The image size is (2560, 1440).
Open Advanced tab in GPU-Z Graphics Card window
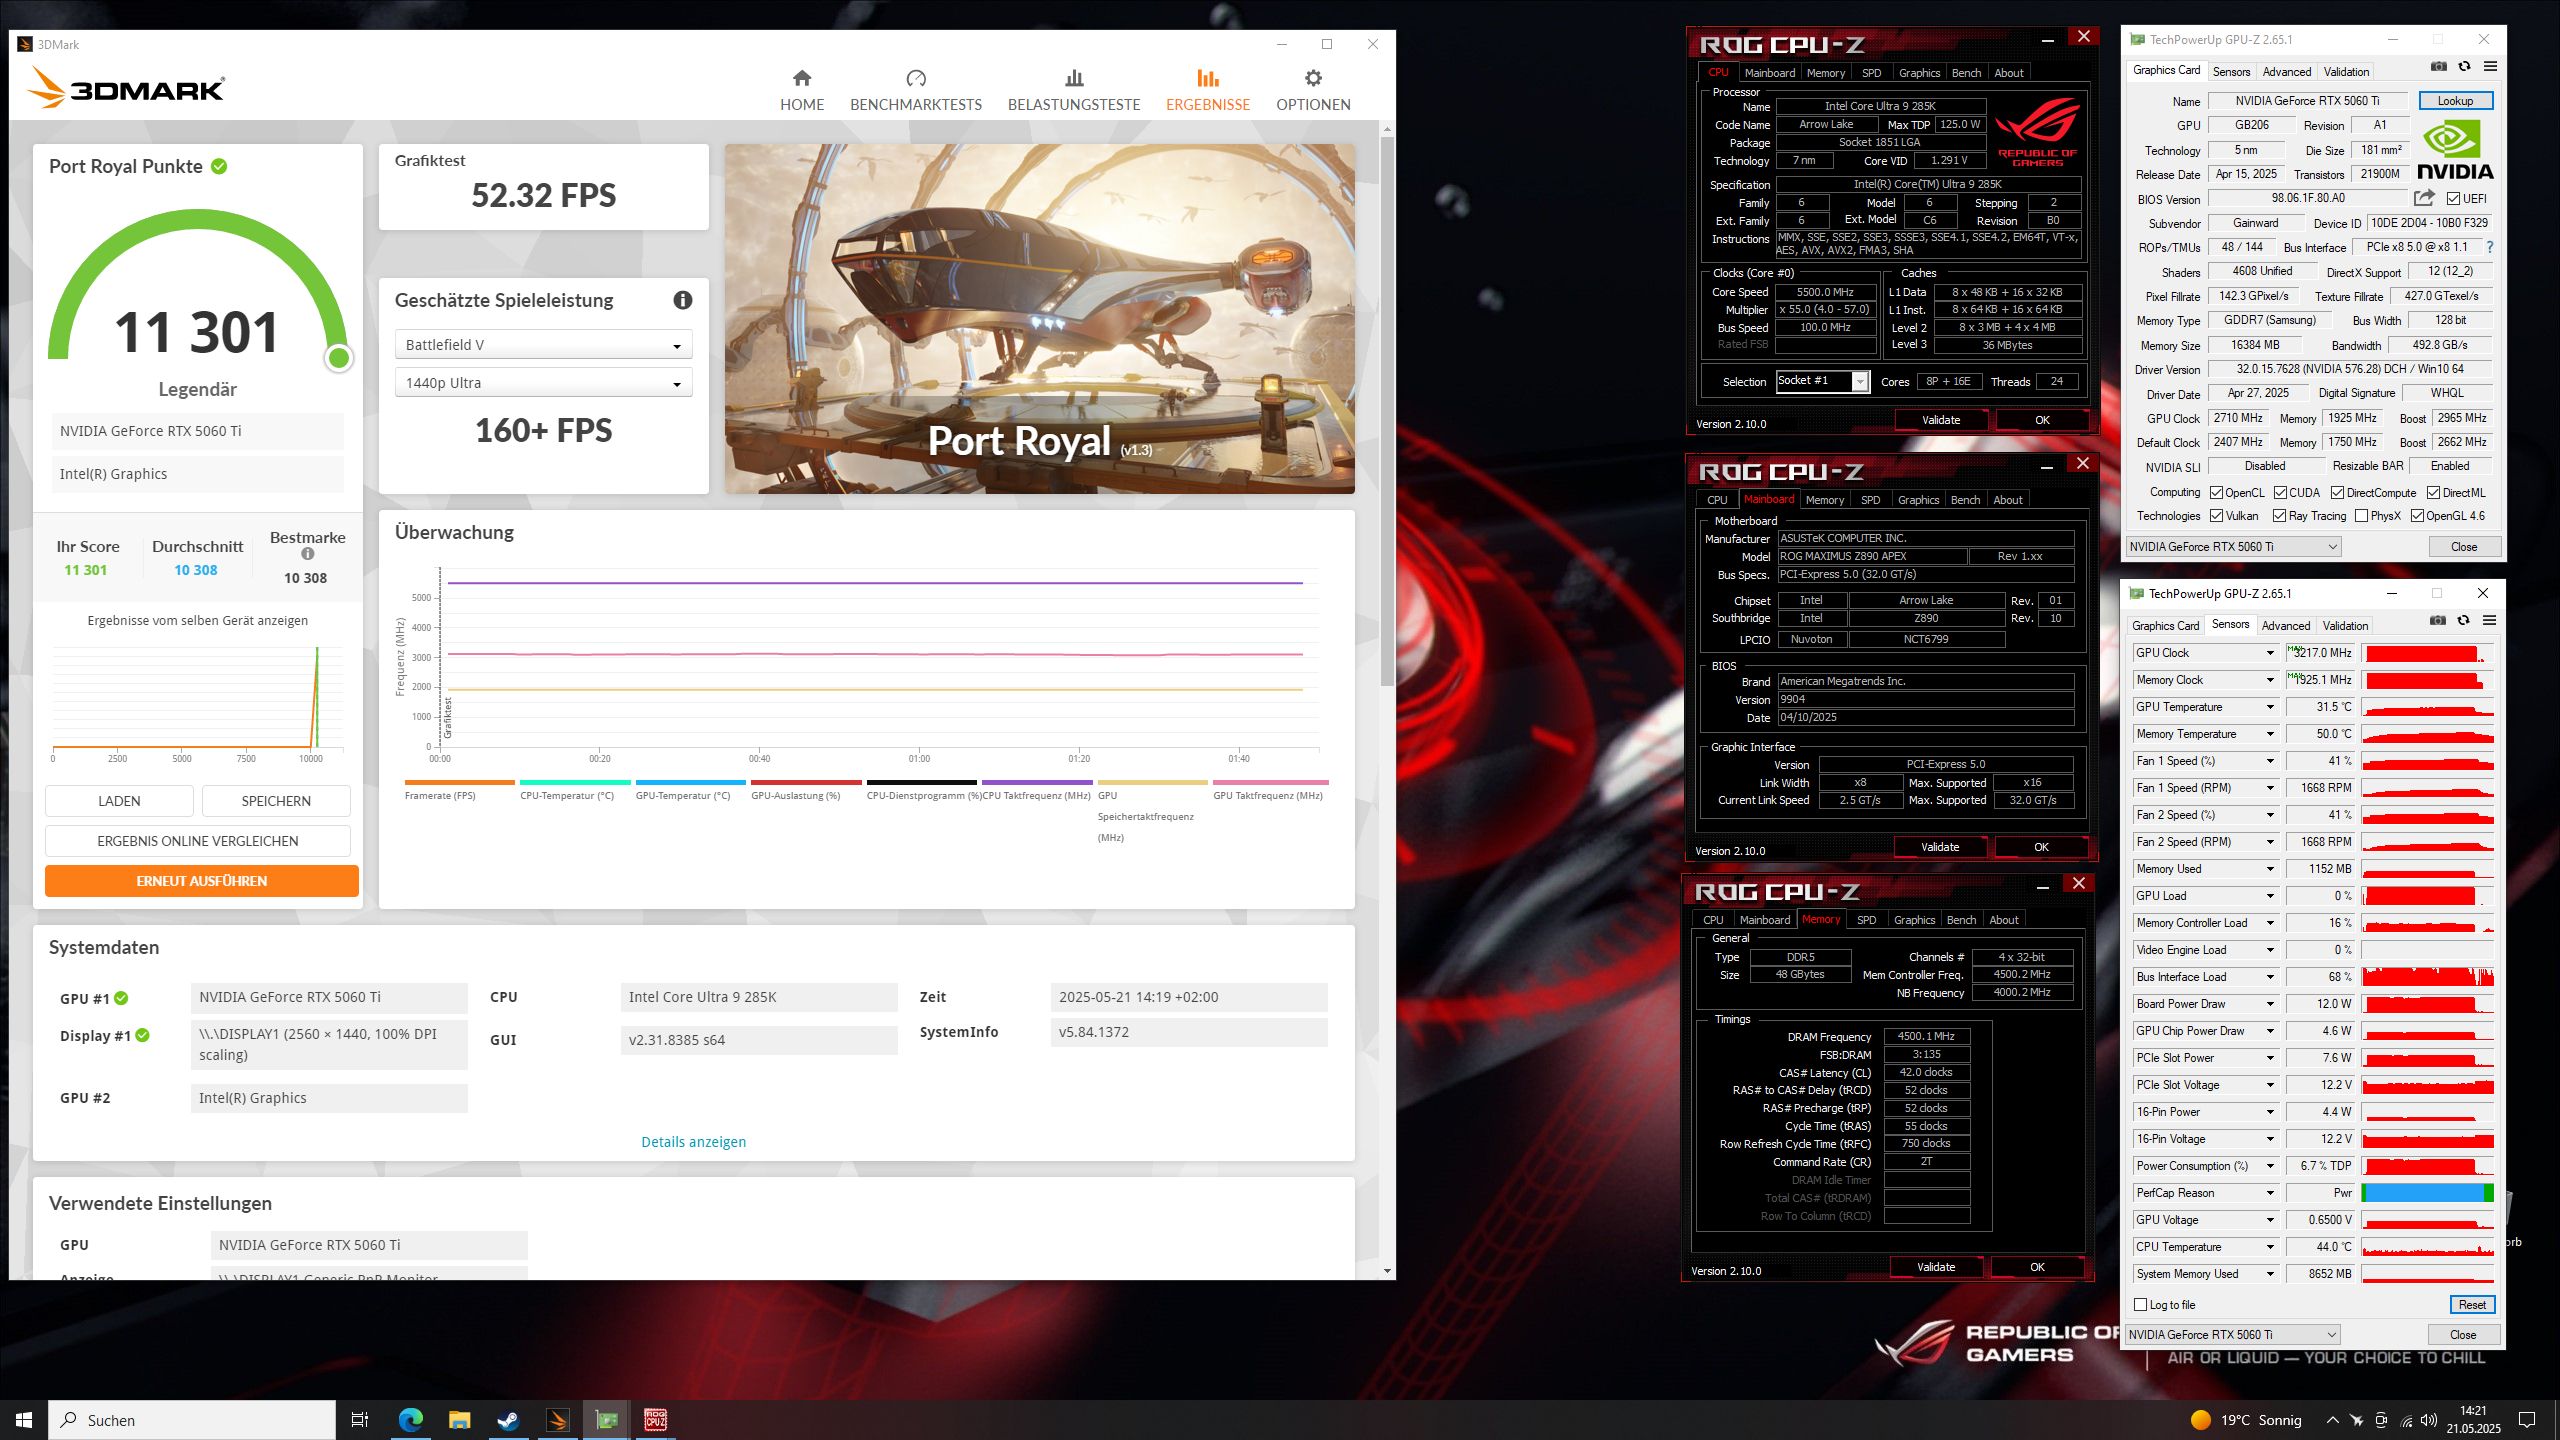pyautogui.click(x=2287, y=72)
